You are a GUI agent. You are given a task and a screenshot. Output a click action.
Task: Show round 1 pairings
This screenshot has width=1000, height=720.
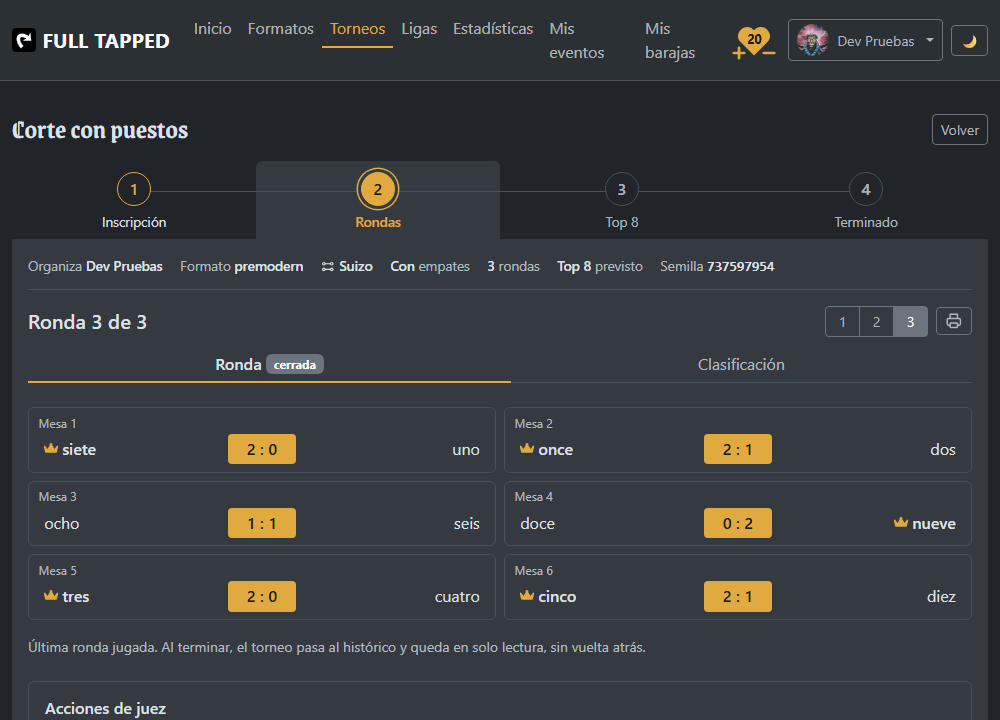(842, 321)
